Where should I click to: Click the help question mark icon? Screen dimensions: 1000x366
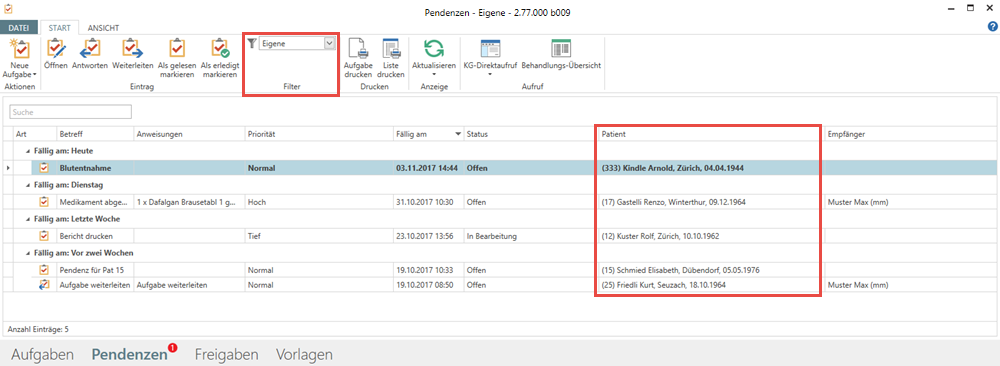(992, 27)
